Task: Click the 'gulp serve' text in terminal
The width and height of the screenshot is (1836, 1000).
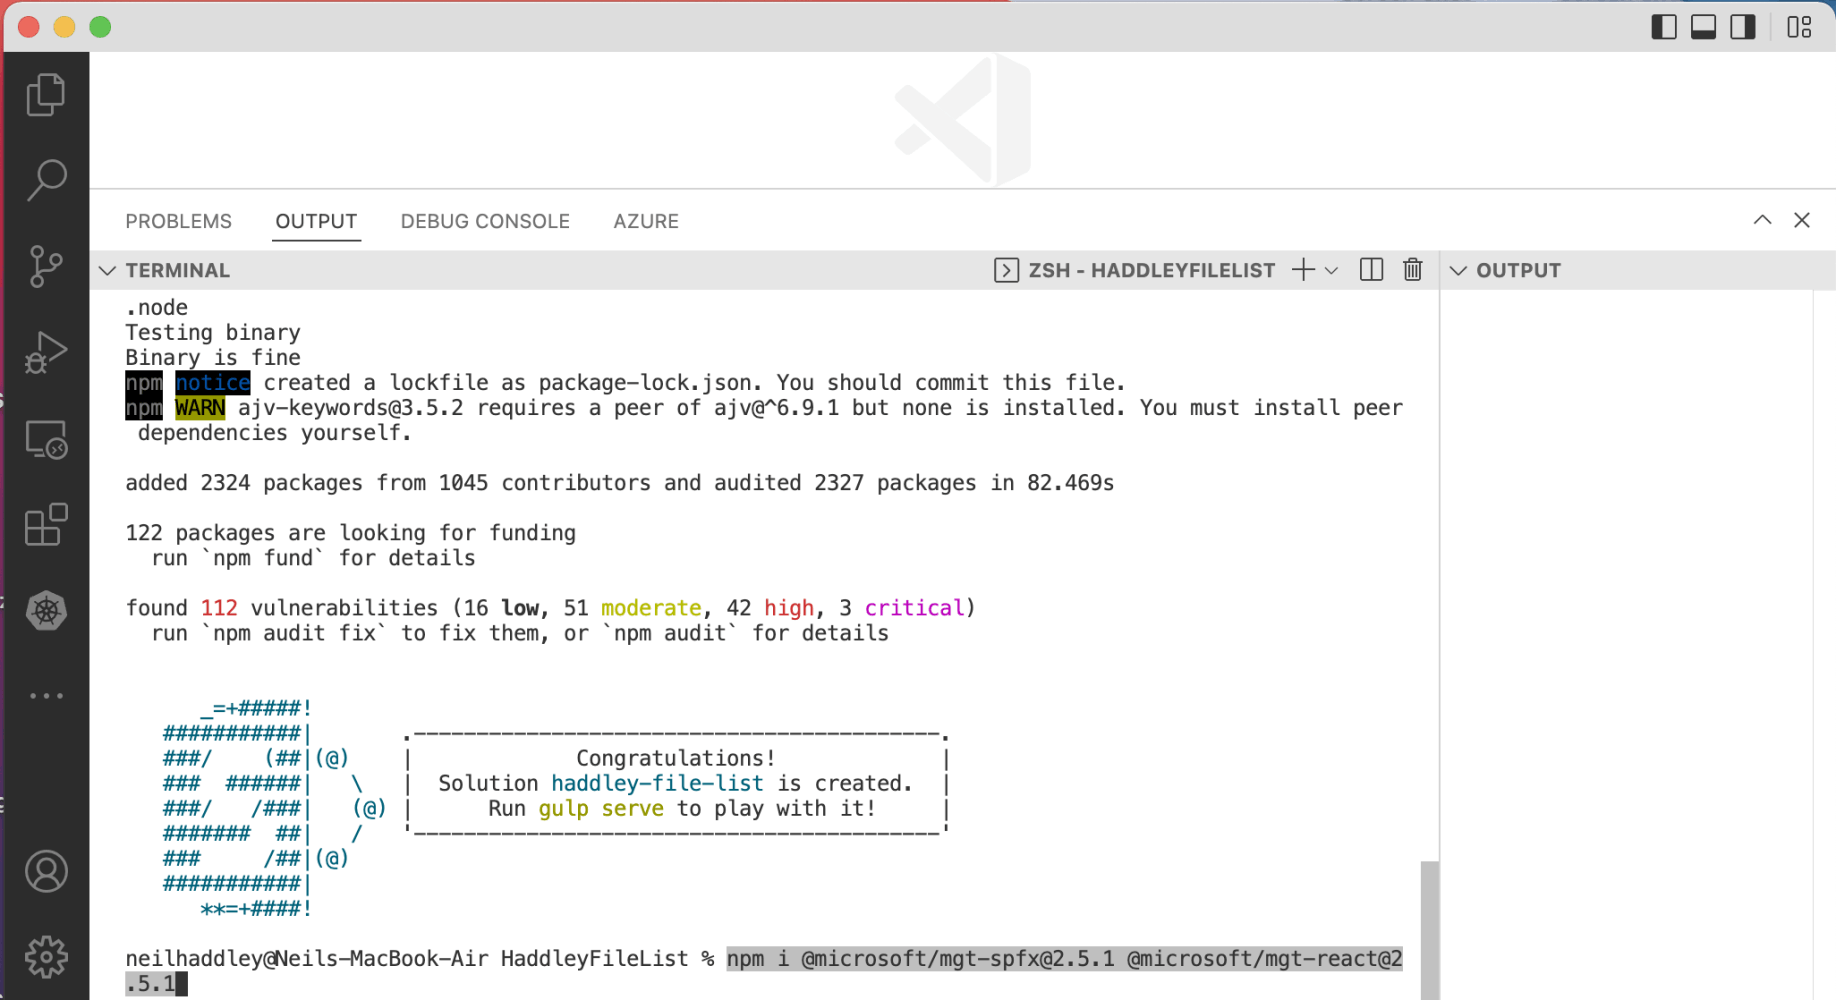Action: [601, 808]
